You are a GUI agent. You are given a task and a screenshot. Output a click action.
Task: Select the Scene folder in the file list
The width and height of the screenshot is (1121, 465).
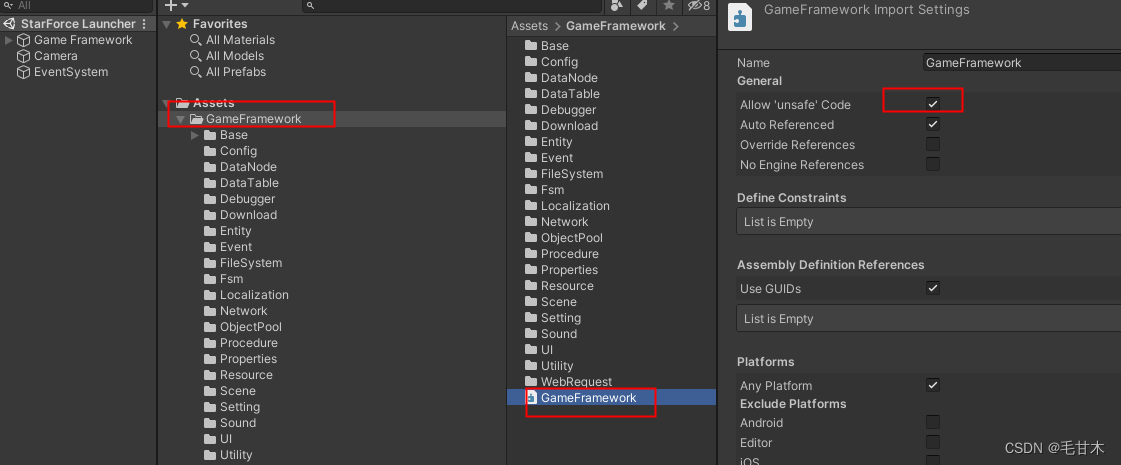(x=558, y=301)
